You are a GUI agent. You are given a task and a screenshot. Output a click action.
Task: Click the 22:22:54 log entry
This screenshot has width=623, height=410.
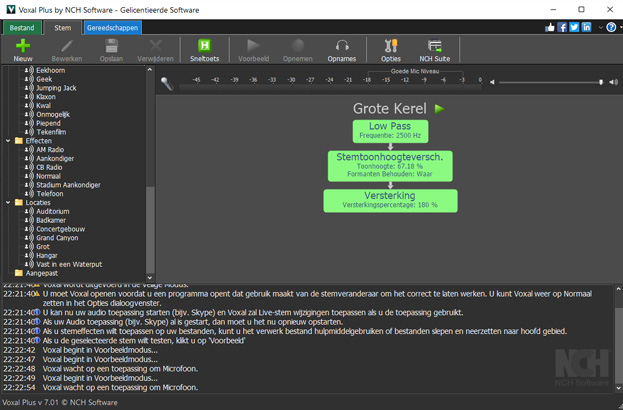coord(101,387)
